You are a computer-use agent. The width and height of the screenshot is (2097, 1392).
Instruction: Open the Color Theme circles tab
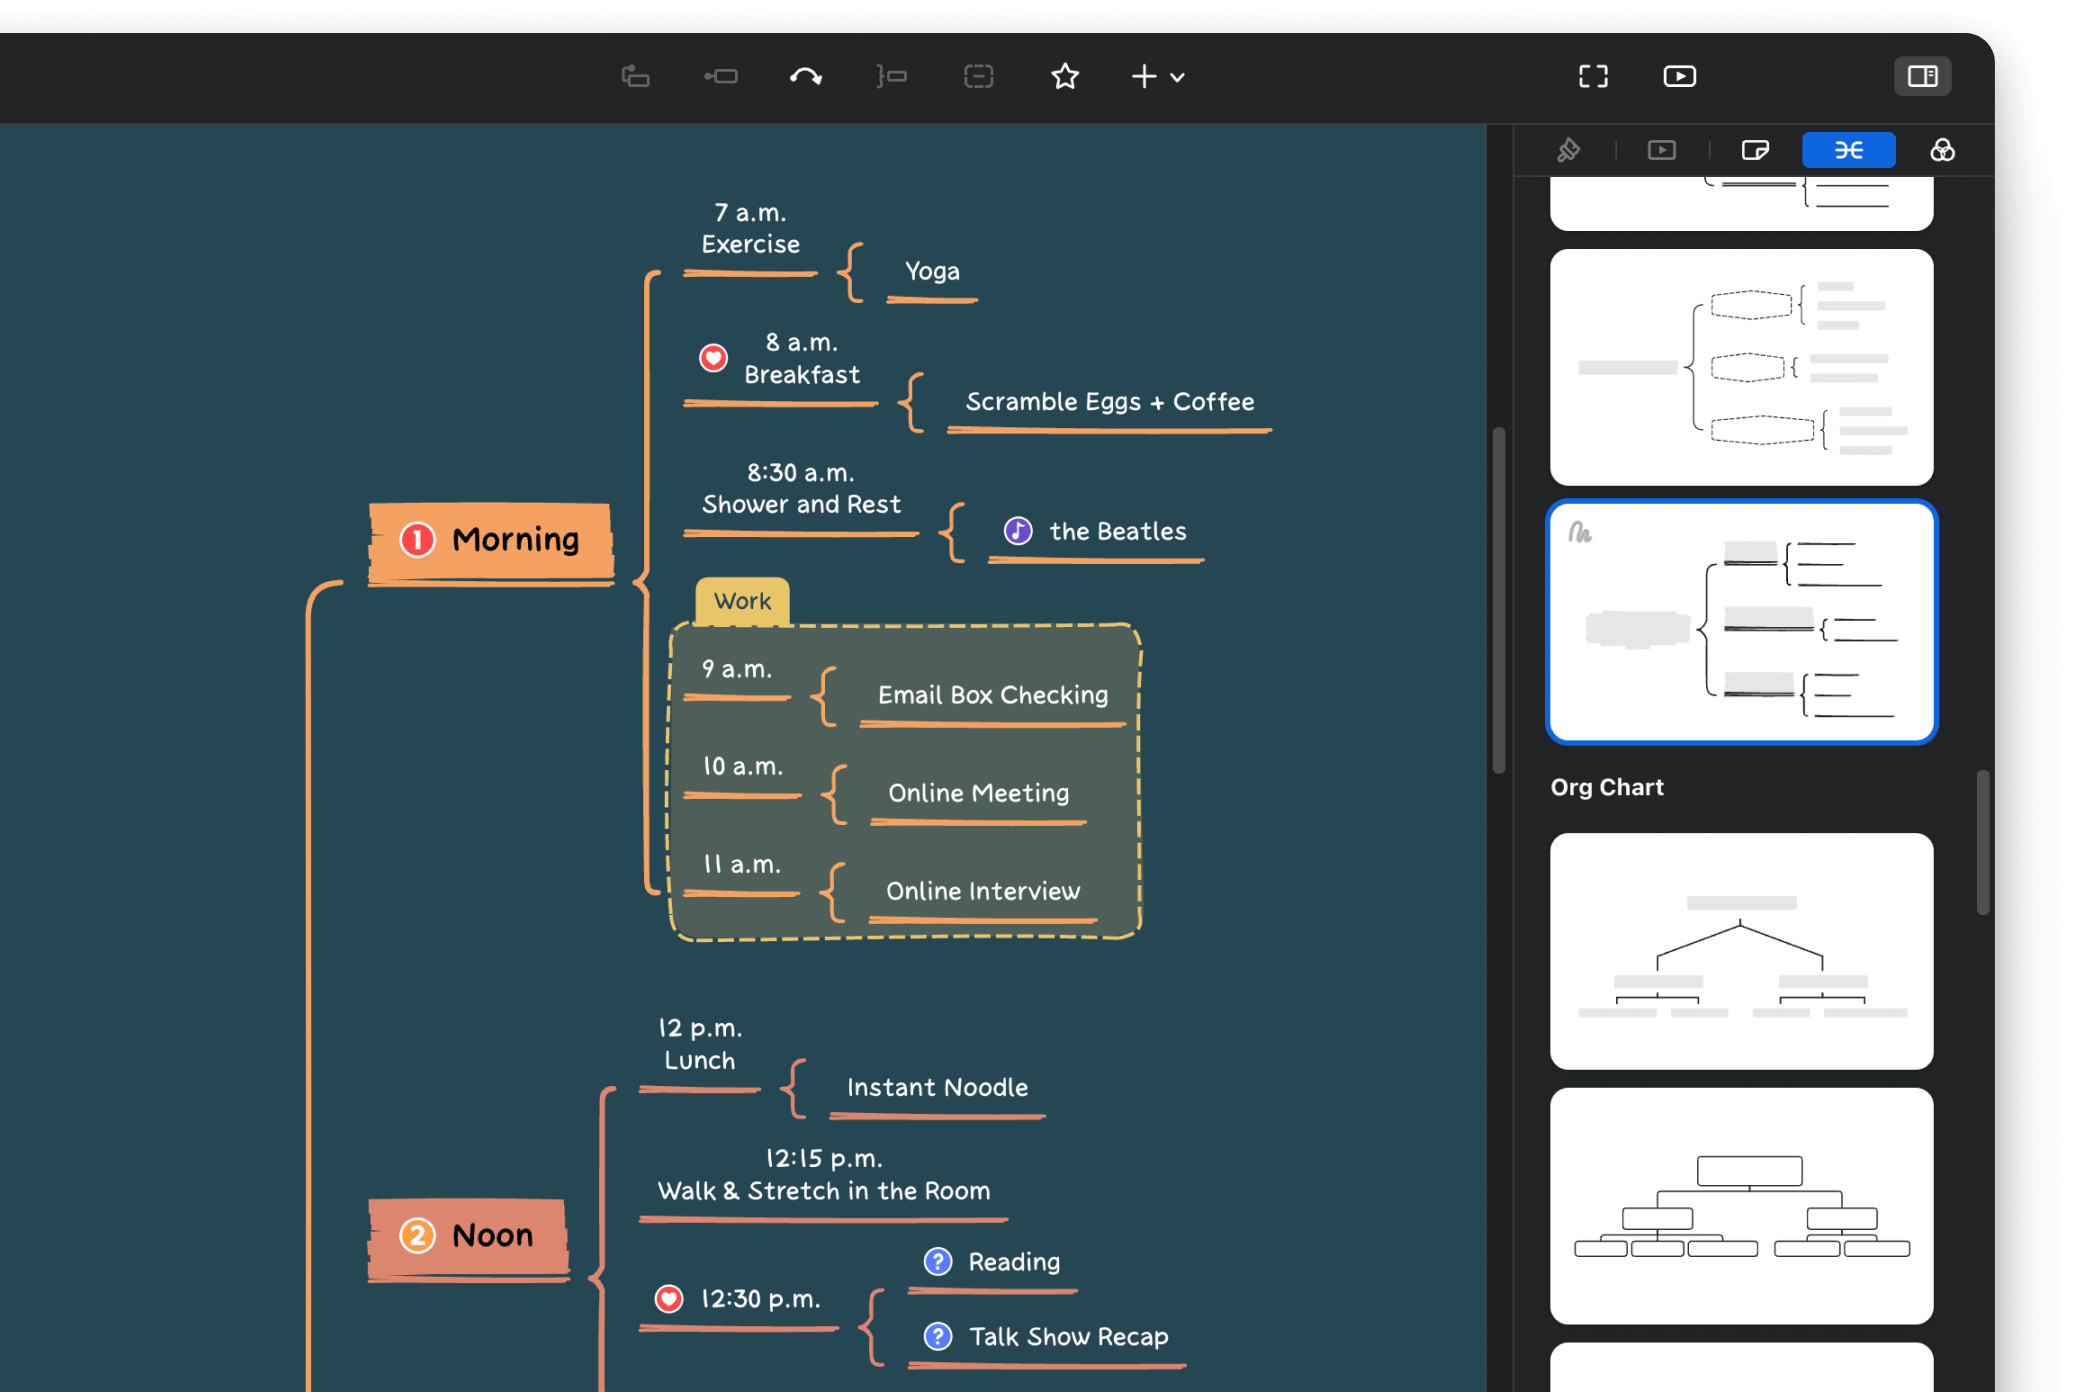1942,150
